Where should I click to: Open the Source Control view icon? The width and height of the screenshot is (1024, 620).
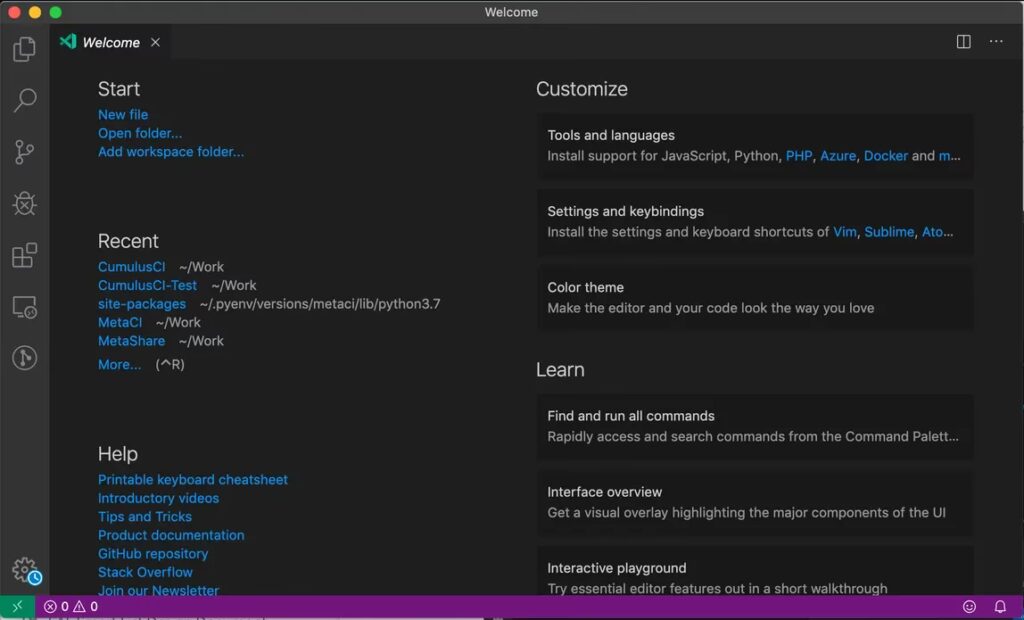coord(24,152)
